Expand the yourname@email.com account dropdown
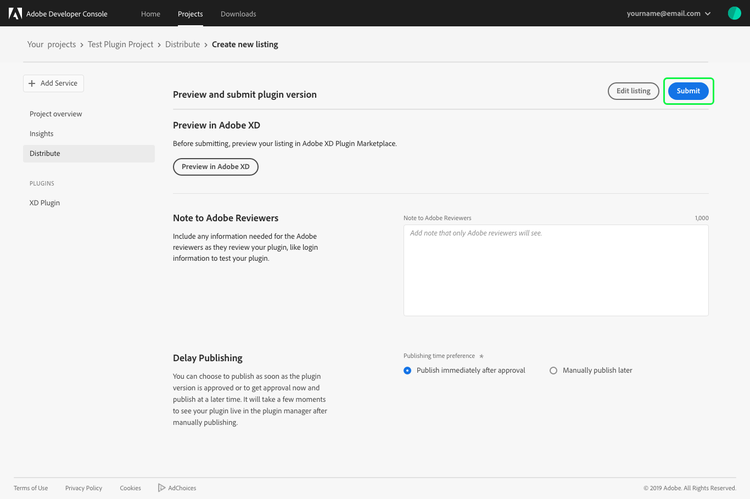 pos(669,13)
